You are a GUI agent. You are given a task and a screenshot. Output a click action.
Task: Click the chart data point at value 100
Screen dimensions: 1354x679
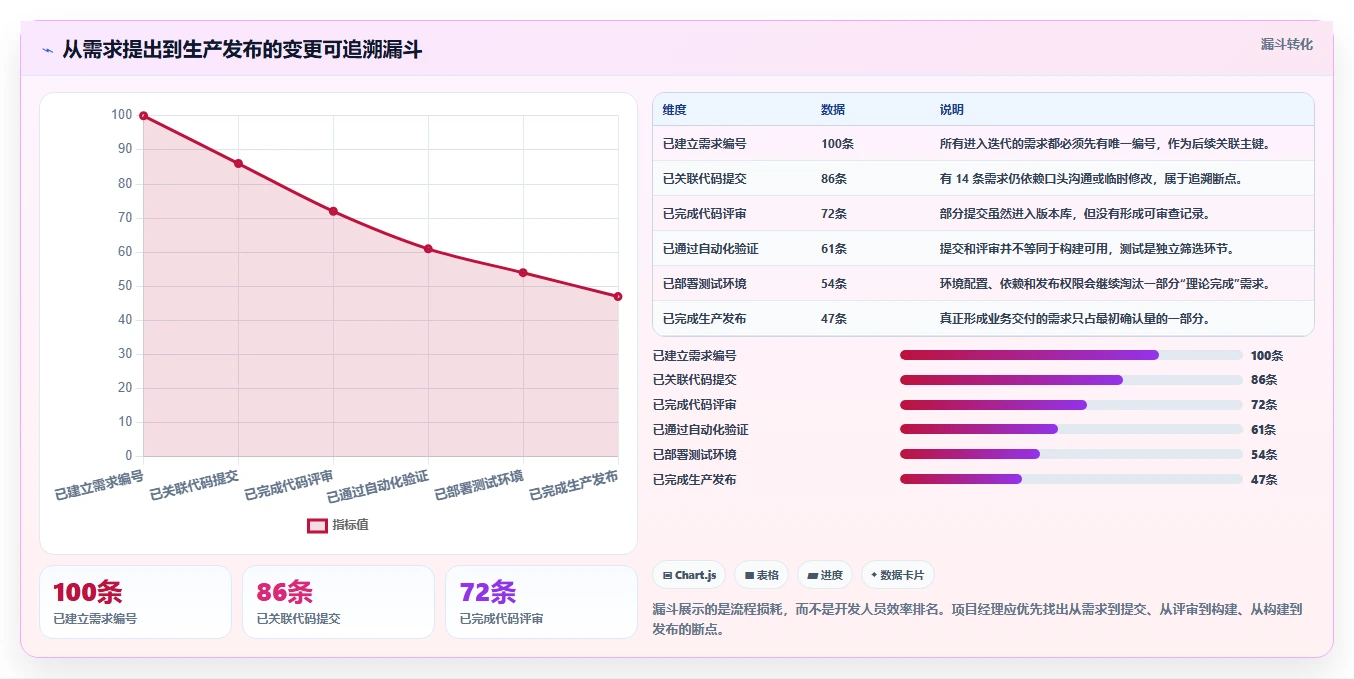[143, 116]
